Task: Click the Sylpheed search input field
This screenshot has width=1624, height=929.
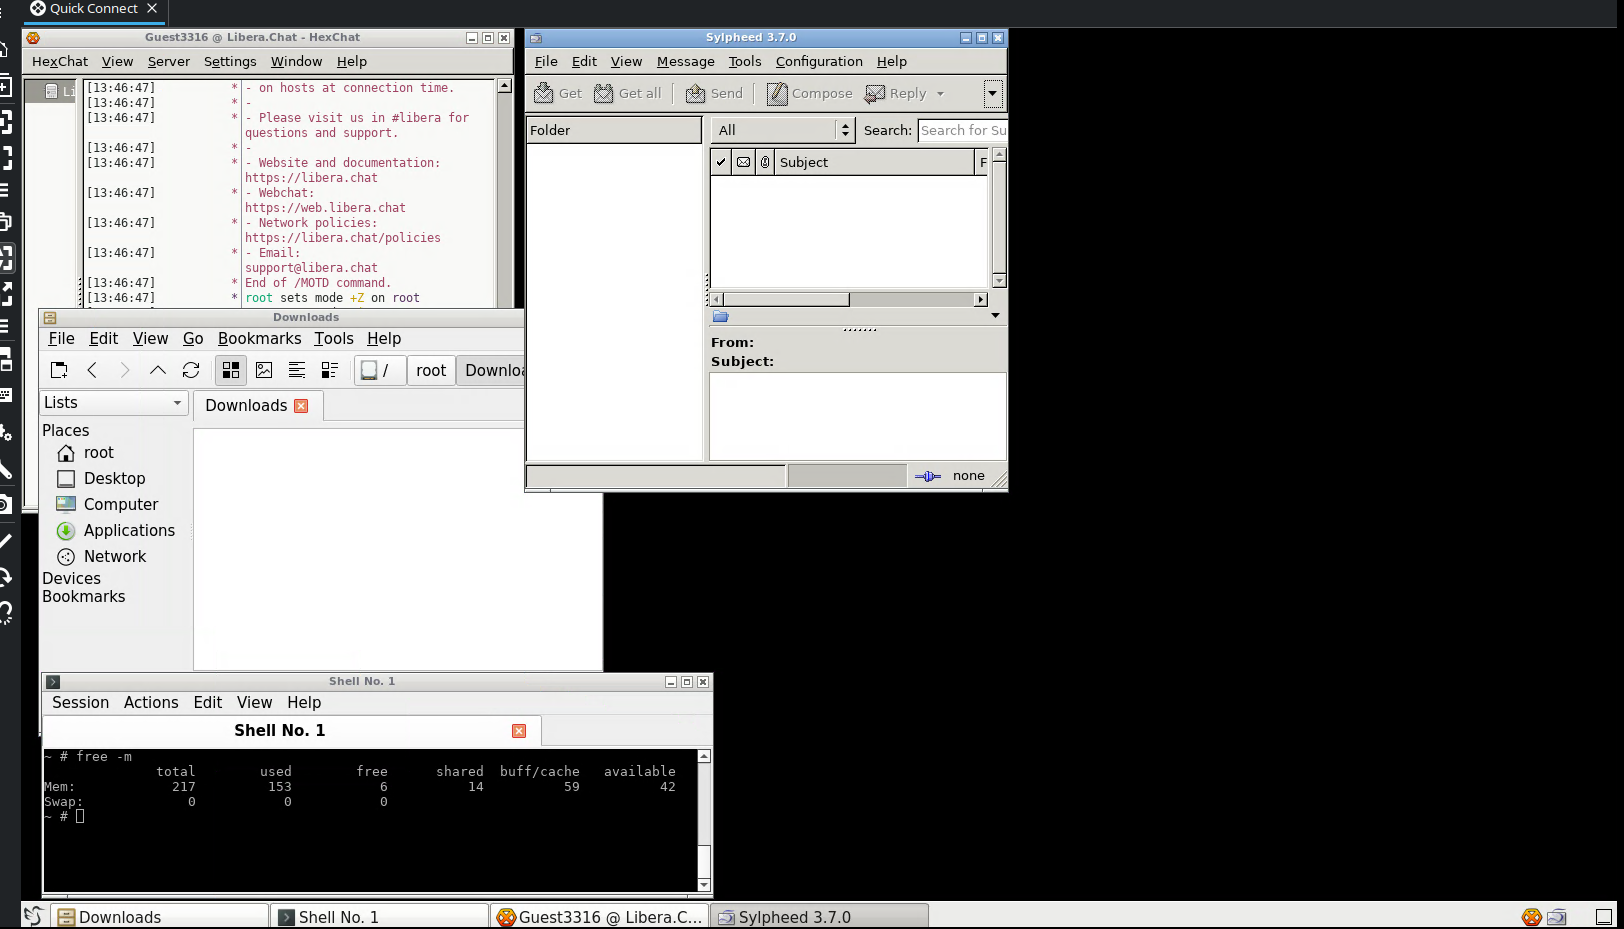Action: tap(962, 130)
